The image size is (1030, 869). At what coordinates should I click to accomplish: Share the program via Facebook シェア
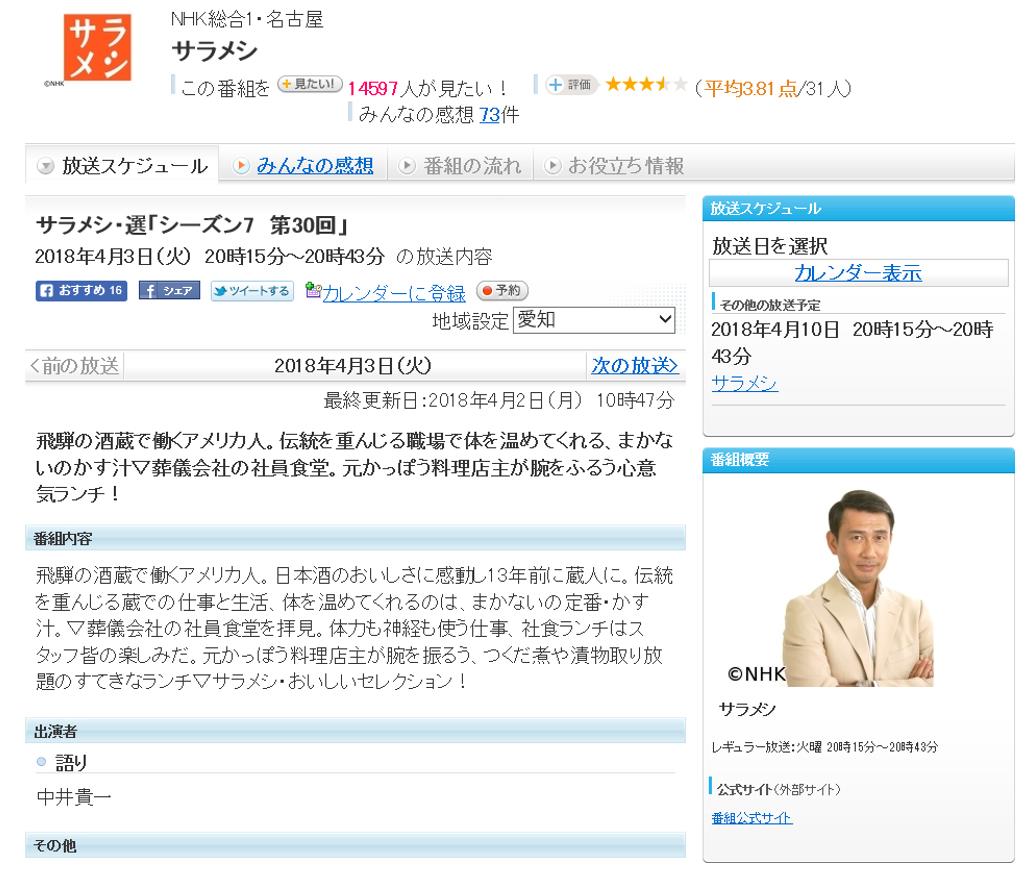169,290
